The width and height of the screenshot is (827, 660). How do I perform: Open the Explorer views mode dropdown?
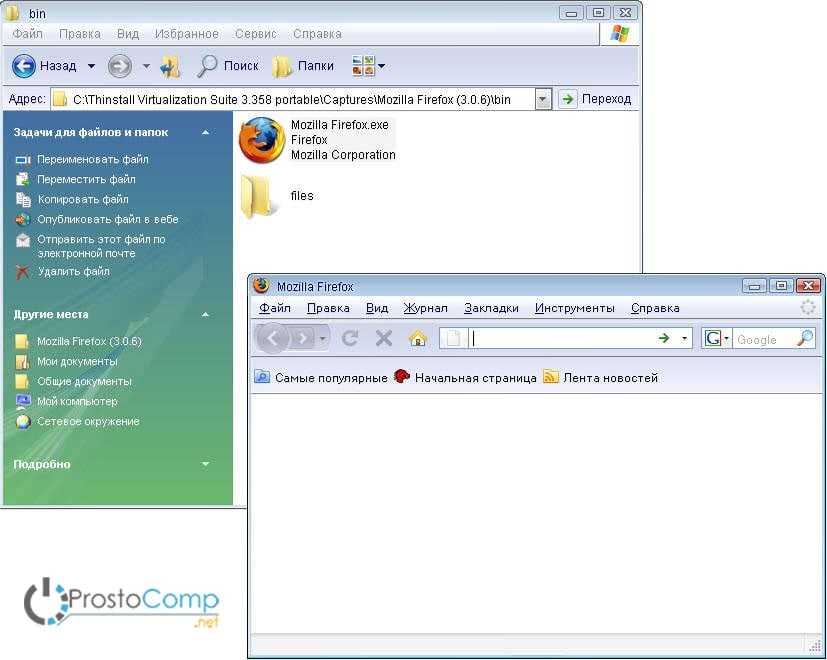pyautogui.click(x=369, y=66)
